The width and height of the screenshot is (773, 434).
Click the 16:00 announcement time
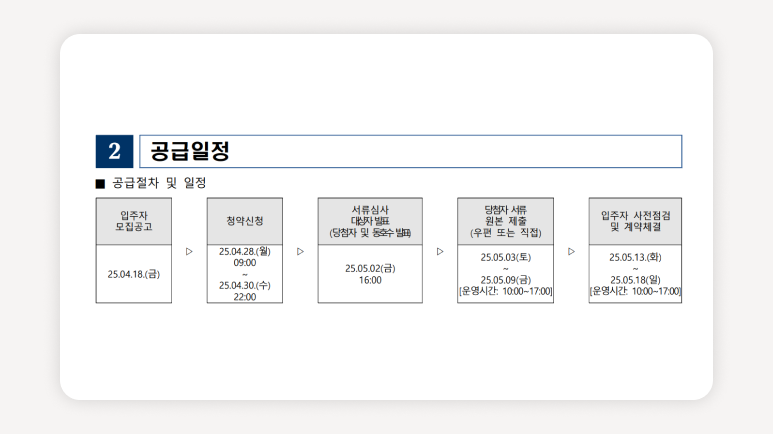point(370,280)
